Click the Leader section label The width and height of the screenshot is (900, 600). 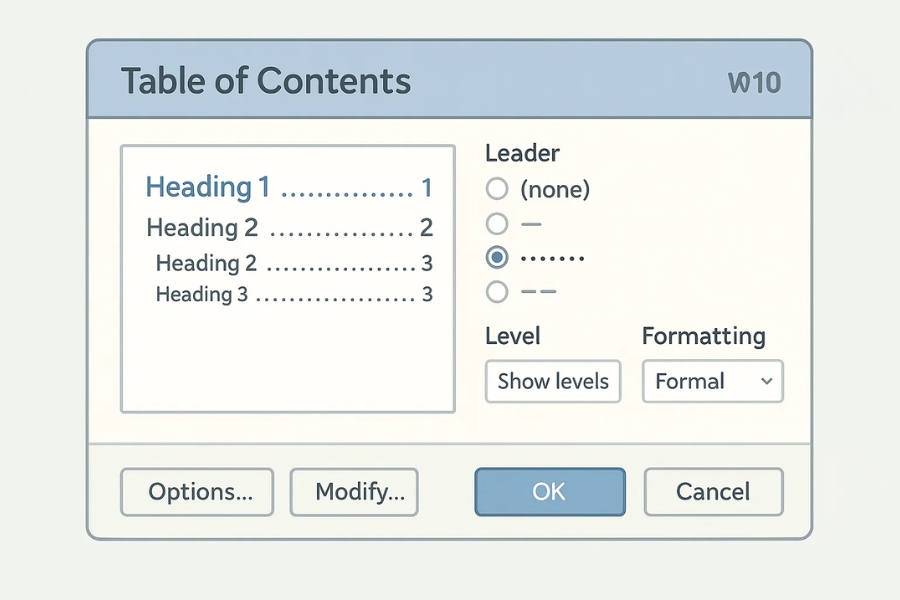coord(522,153)
